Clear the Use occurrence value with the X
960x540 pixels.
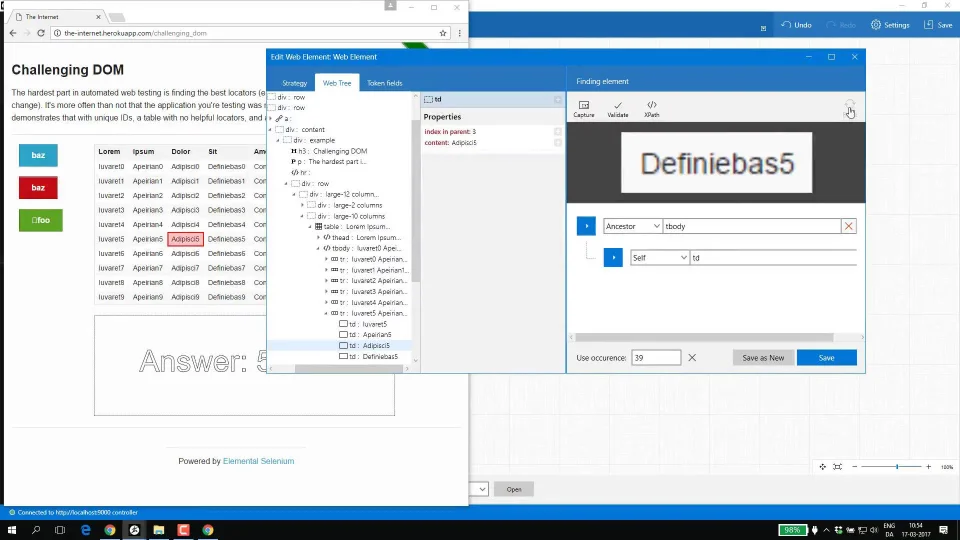(x=692, y=358)
